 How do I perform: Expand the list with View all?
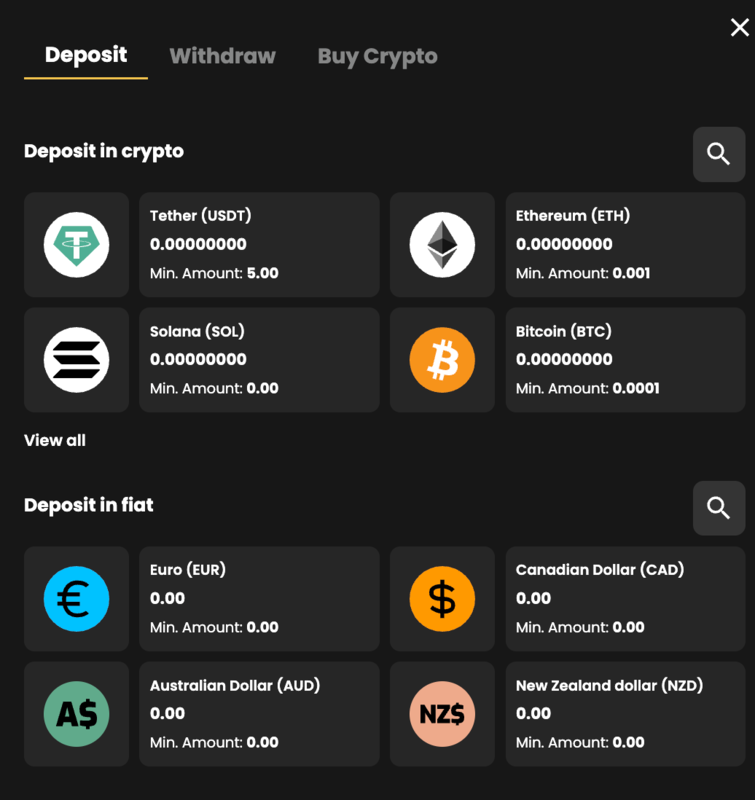point(55,440)
